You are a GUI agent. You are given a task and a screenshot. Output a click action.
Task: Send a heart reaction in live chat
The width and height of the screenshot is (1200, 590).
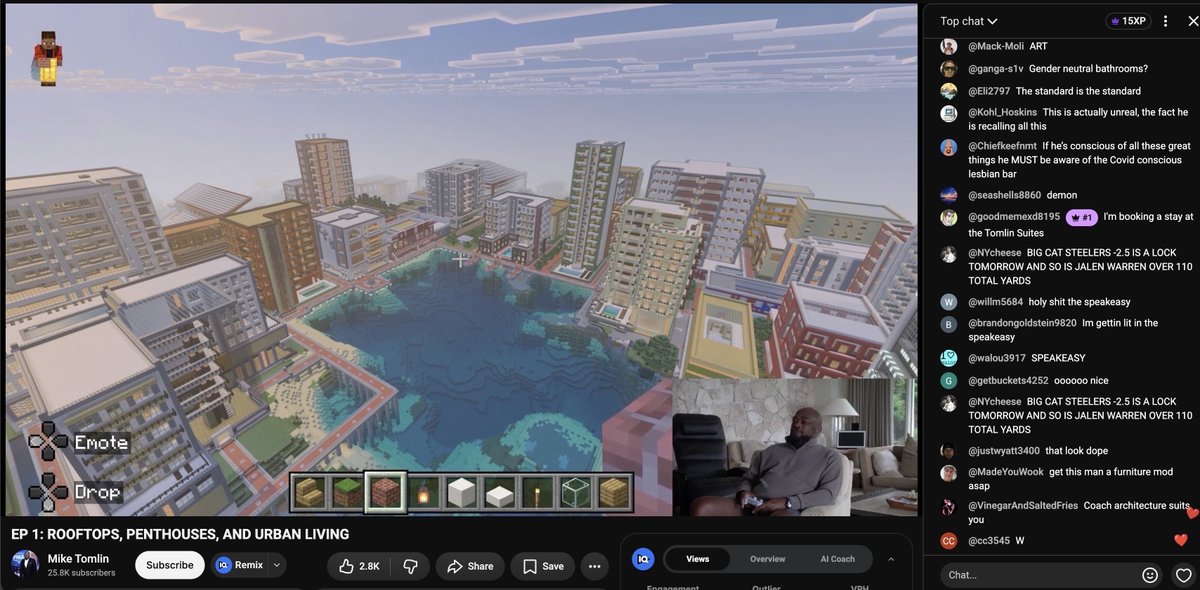pos(1184,575)
